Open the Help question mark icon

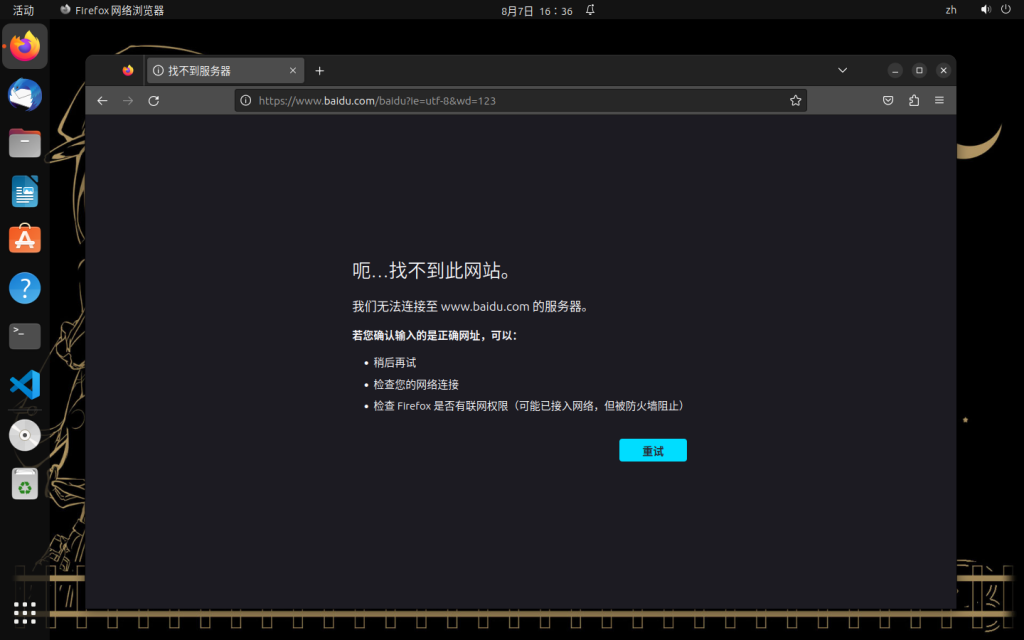(x=25, y=288)
